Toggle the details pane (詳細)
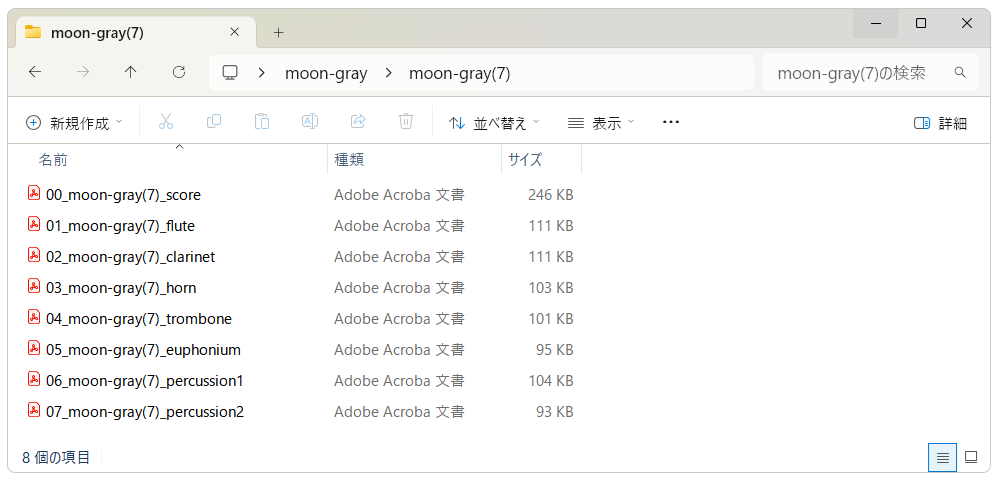The height and width of the screenshot is (481, 997). (x=940, y=123)
